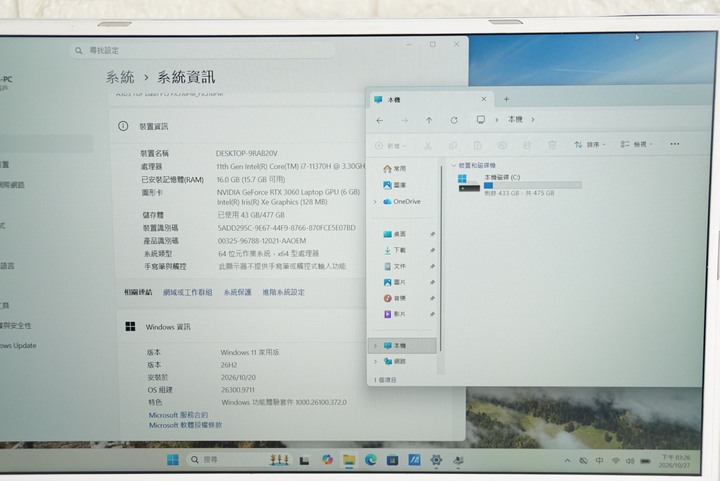Viewport: 720px width, 481px height.
Task: Expand 本機 node in navigation pane
Action: click(376, 346)
